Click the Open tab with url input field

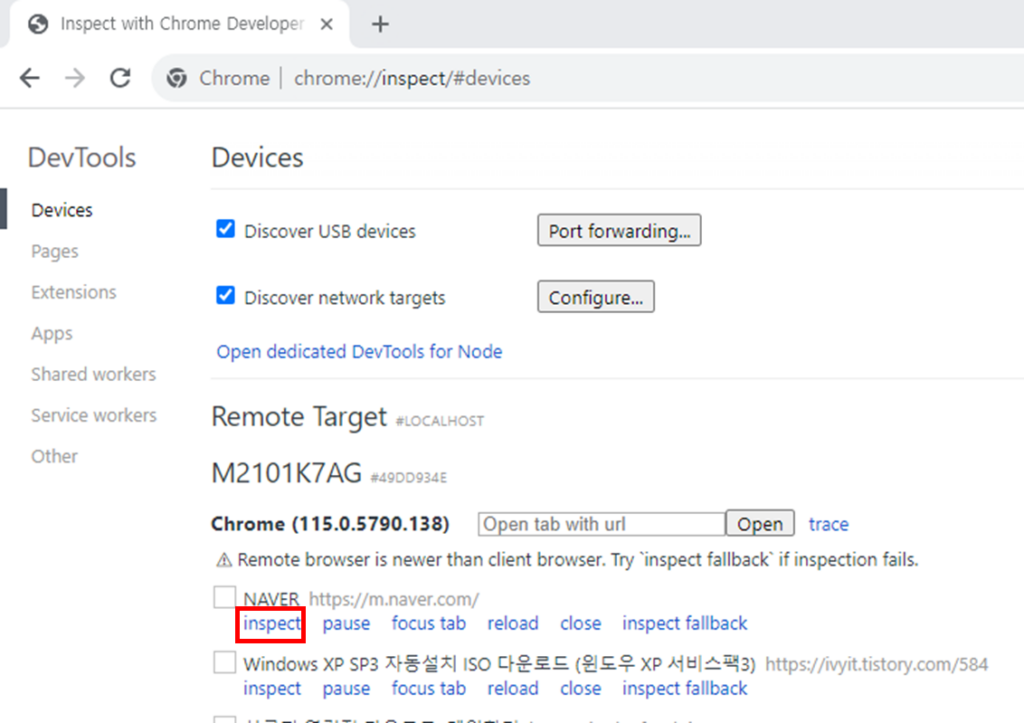600,523
